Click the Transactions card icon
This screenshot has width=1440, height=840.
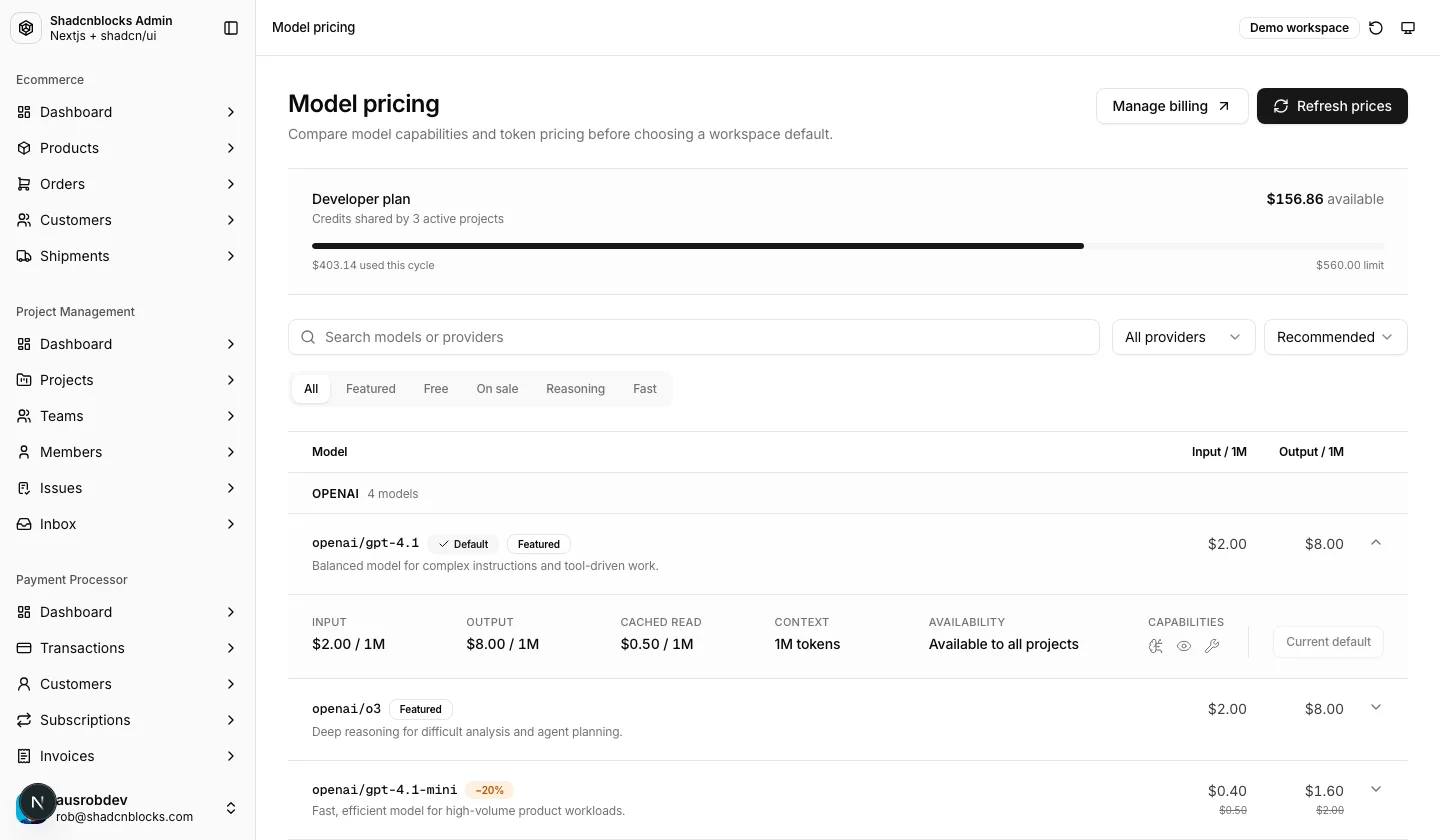click(x=24, y=648)
